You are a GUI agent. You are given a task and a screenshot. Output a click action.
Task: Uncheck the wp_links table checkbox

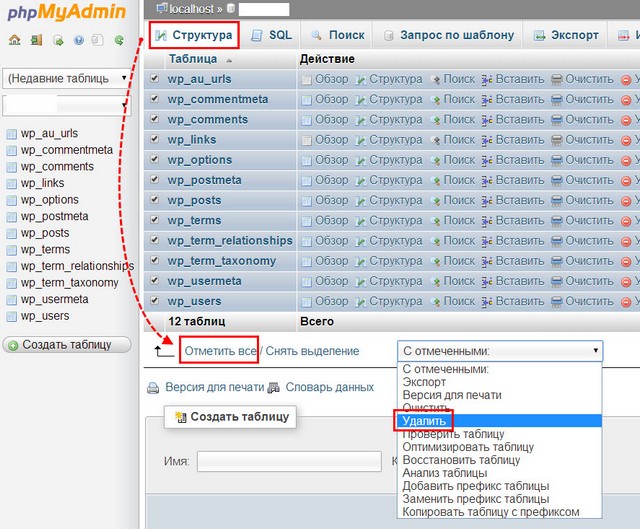tap(154, 139)
